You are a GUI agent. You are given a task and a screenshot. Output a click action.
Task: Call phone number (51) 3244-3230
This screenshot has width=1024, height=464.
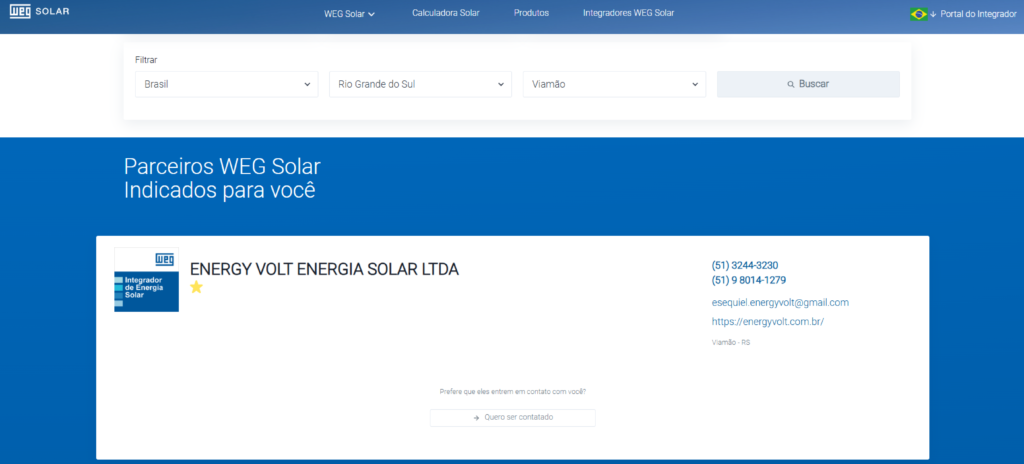[x=744, y=265]
